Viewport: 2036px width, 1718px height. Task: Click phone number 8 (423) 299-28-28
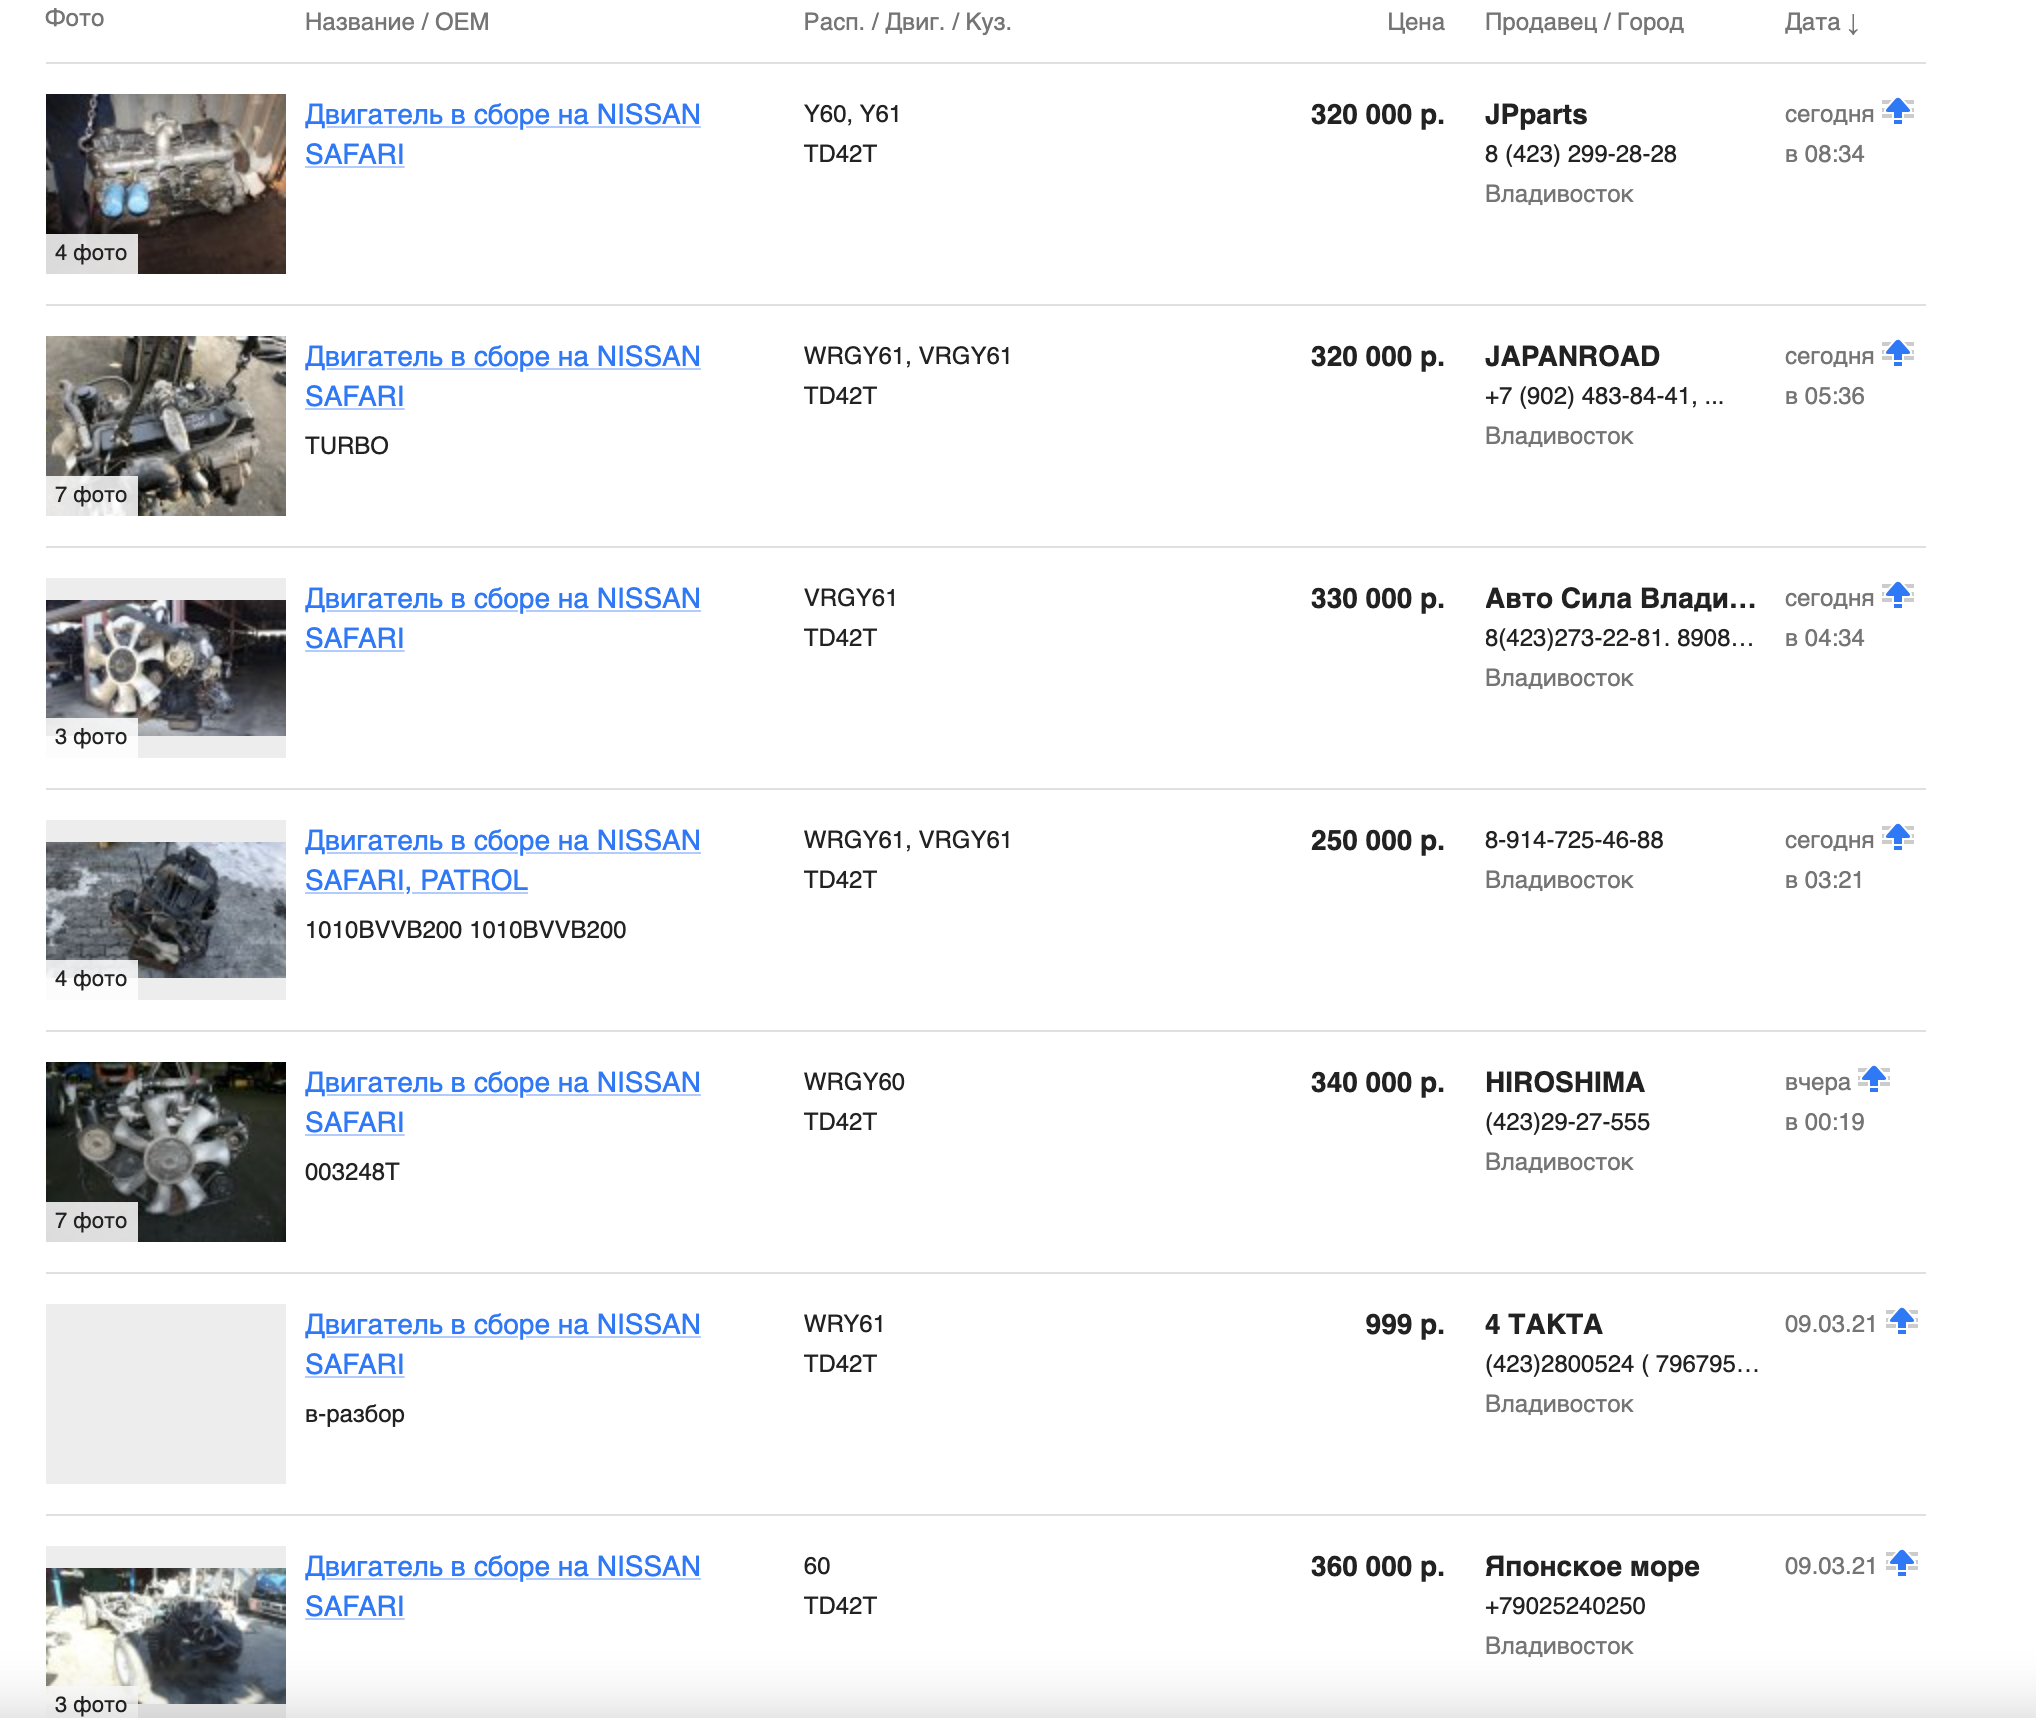point(1580,154)
